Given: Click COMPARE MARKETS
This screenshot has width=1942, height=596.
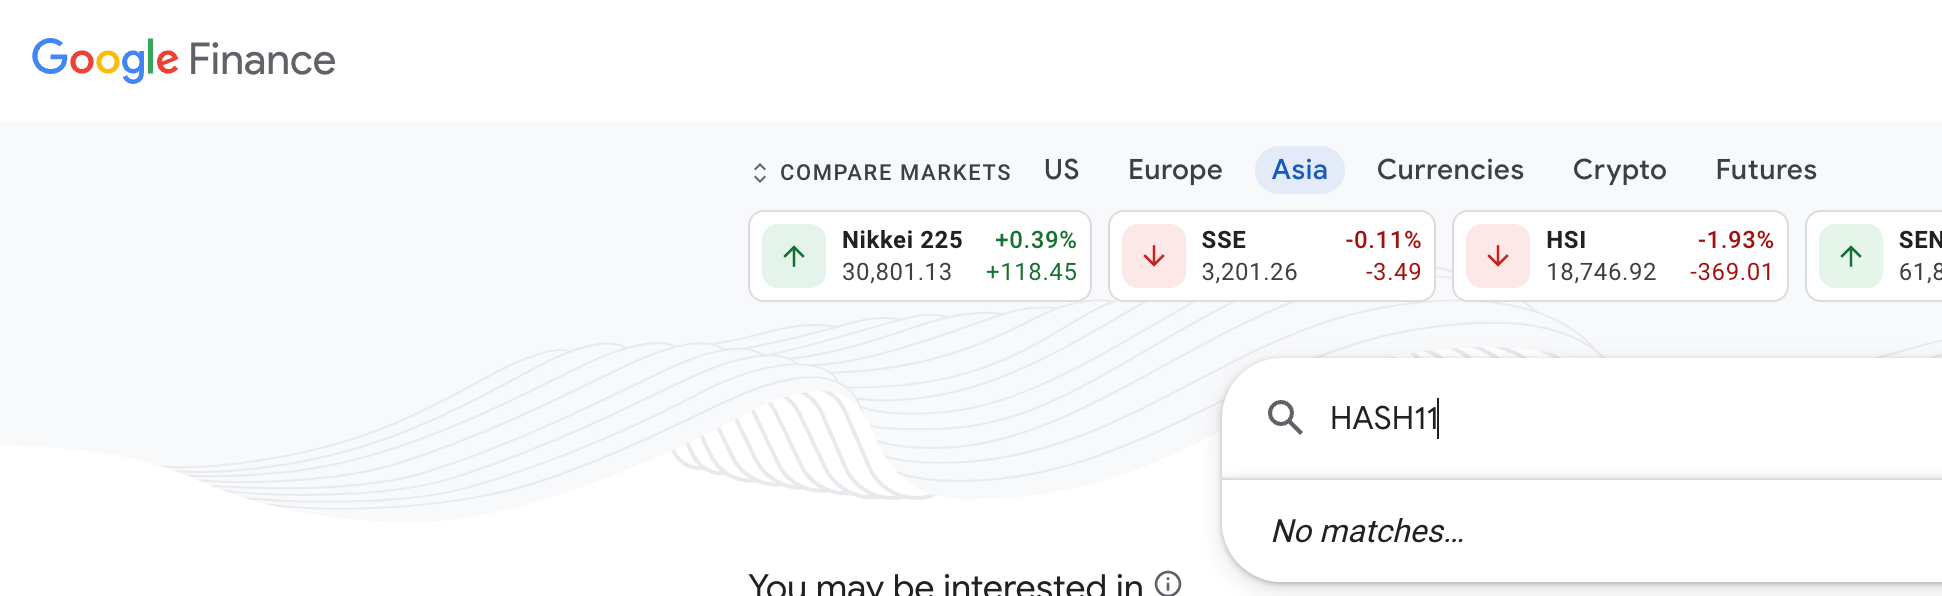Looking at the screenshot, I should [895, 171].
